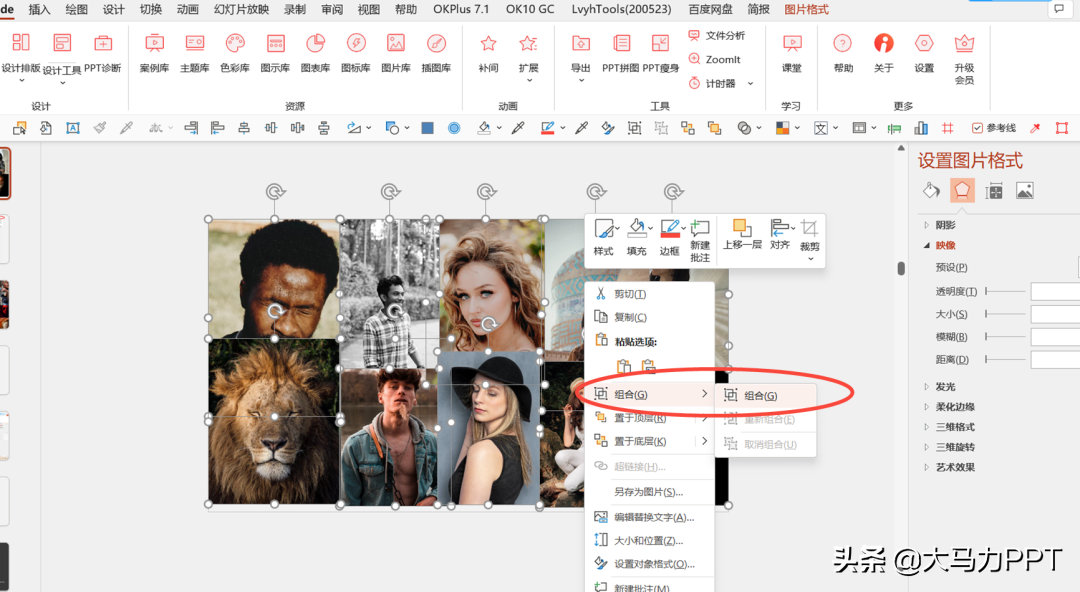Open the 设置 settings icon
1080x592 pixels.
click(924, 44)
